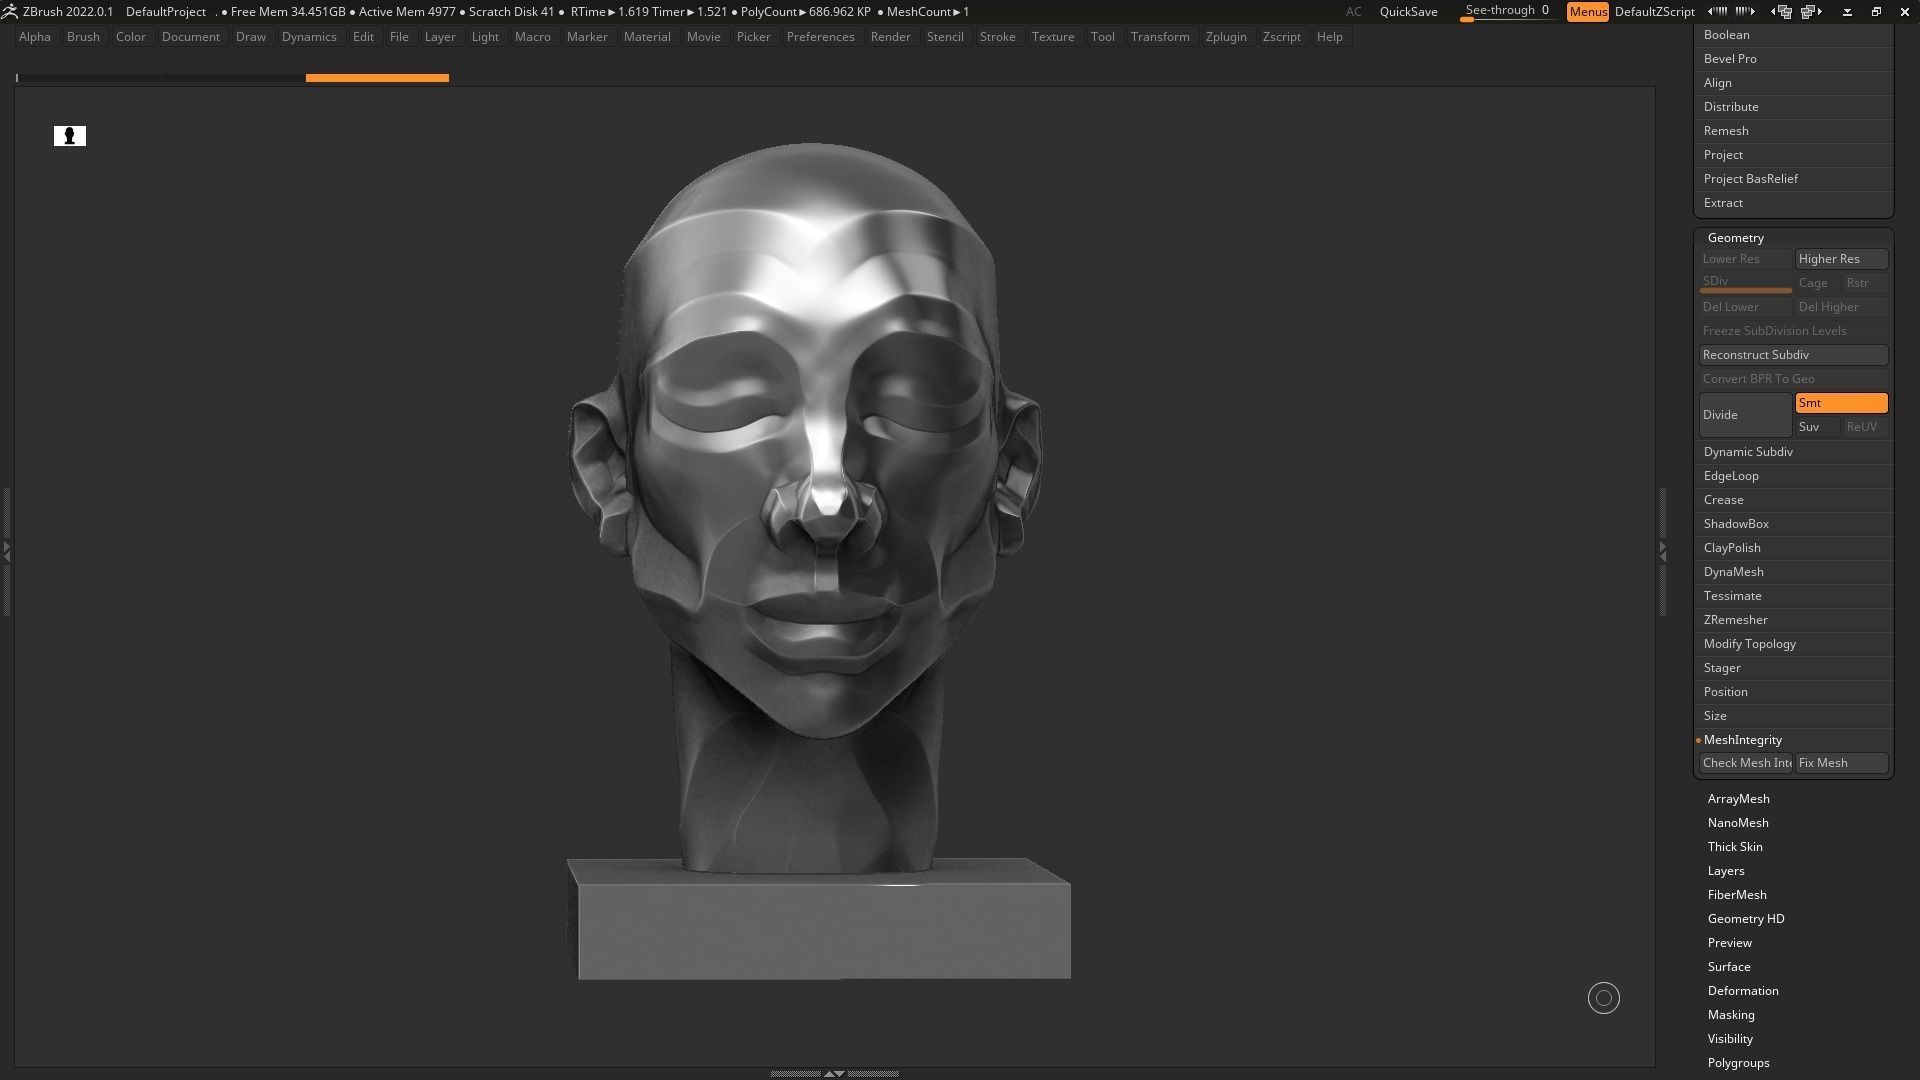Expand the NanoMesh subpalette
This screenshot has width=1920, height=1080.
pos(1738,823)
